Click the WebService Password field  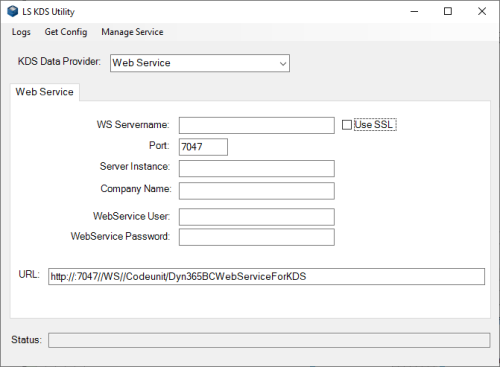[257, 237]
